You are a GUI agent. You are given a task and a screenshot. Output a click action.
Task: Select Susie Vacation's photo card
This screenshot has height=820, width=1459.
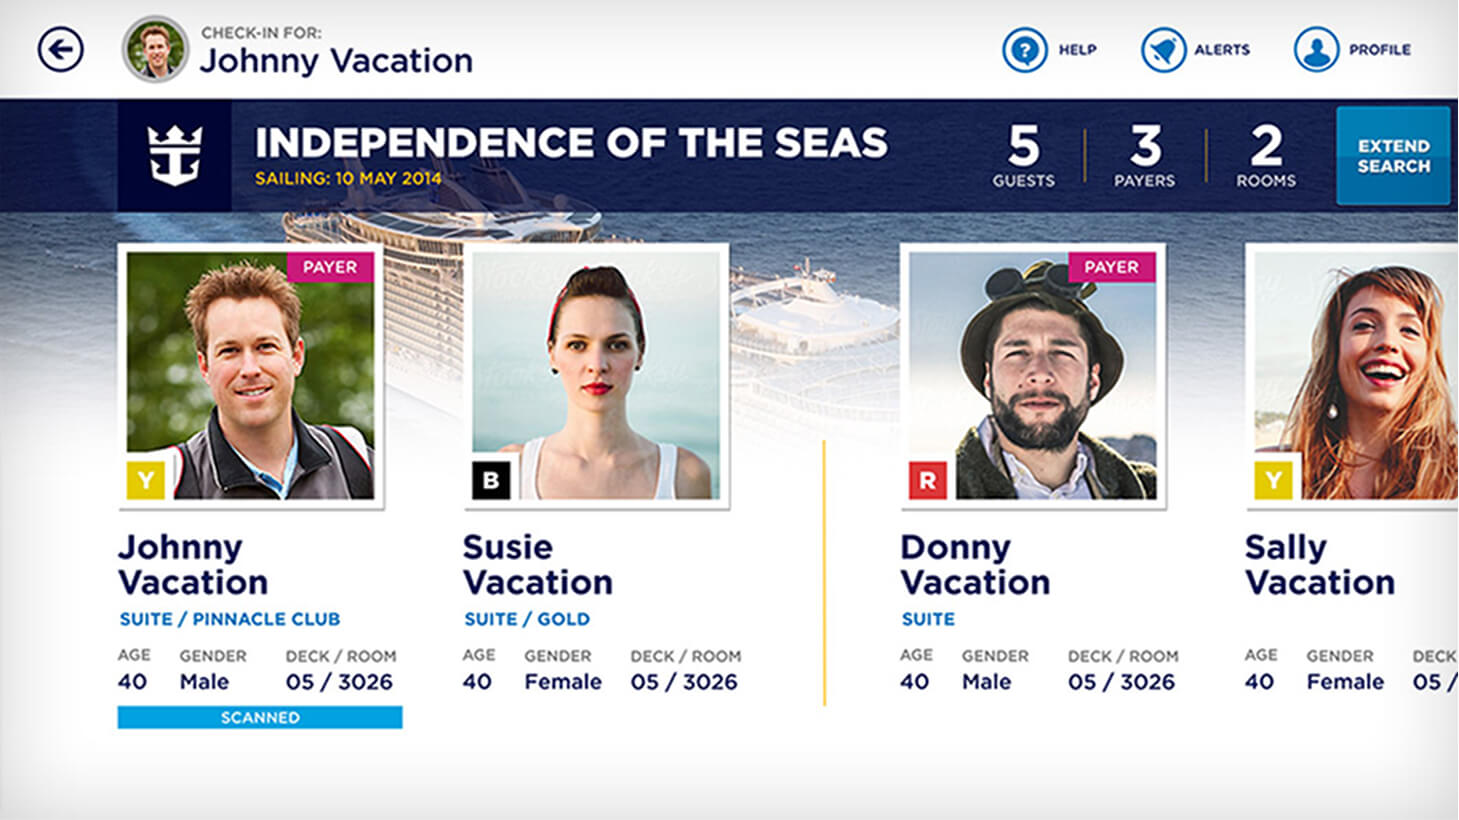pyautogui.click(x=596, y=375)
